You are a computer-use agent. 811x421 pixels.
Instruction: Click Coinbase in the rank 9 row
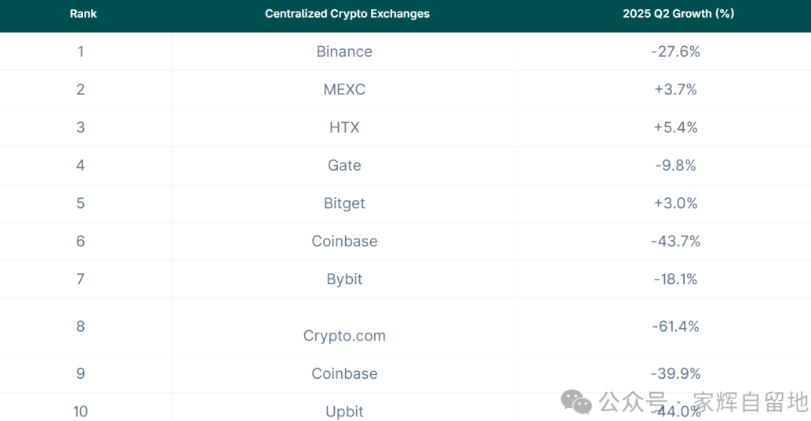tap(344, 373)
